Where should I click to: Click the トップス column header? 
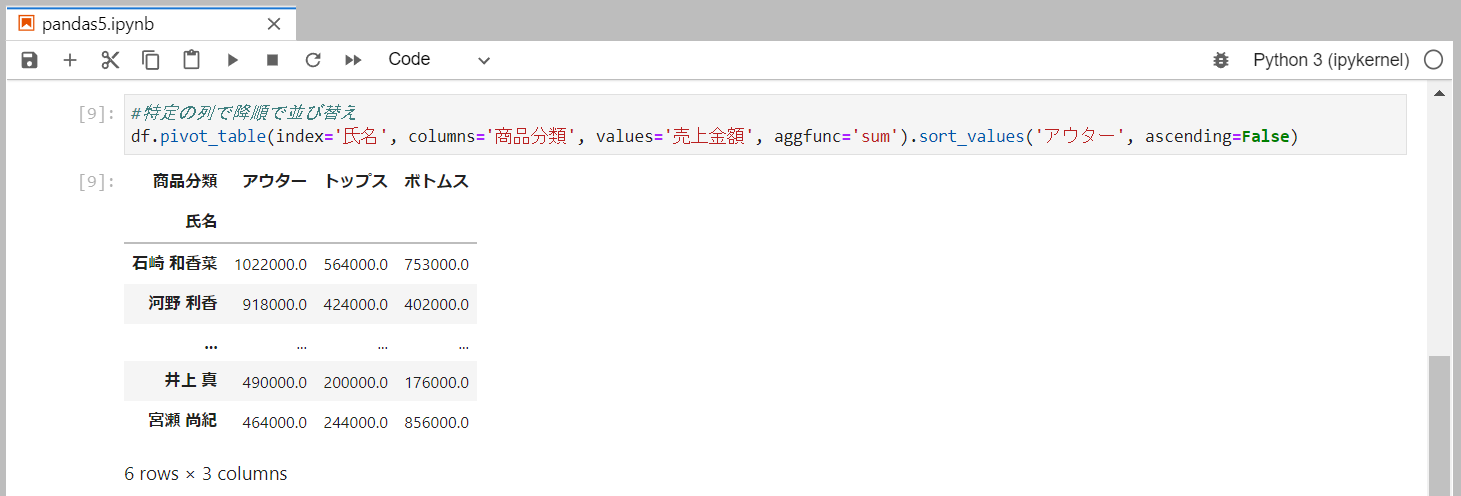[x=355, y=181]
